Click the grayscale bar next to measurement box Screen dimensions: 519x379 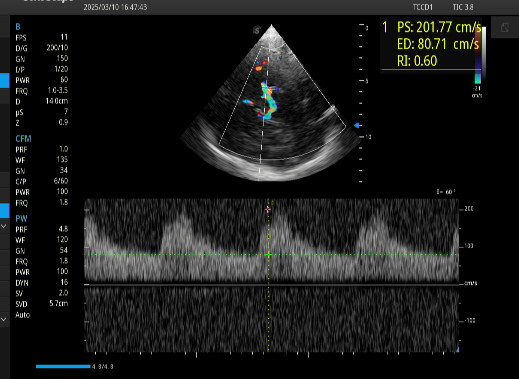[484, 53]
